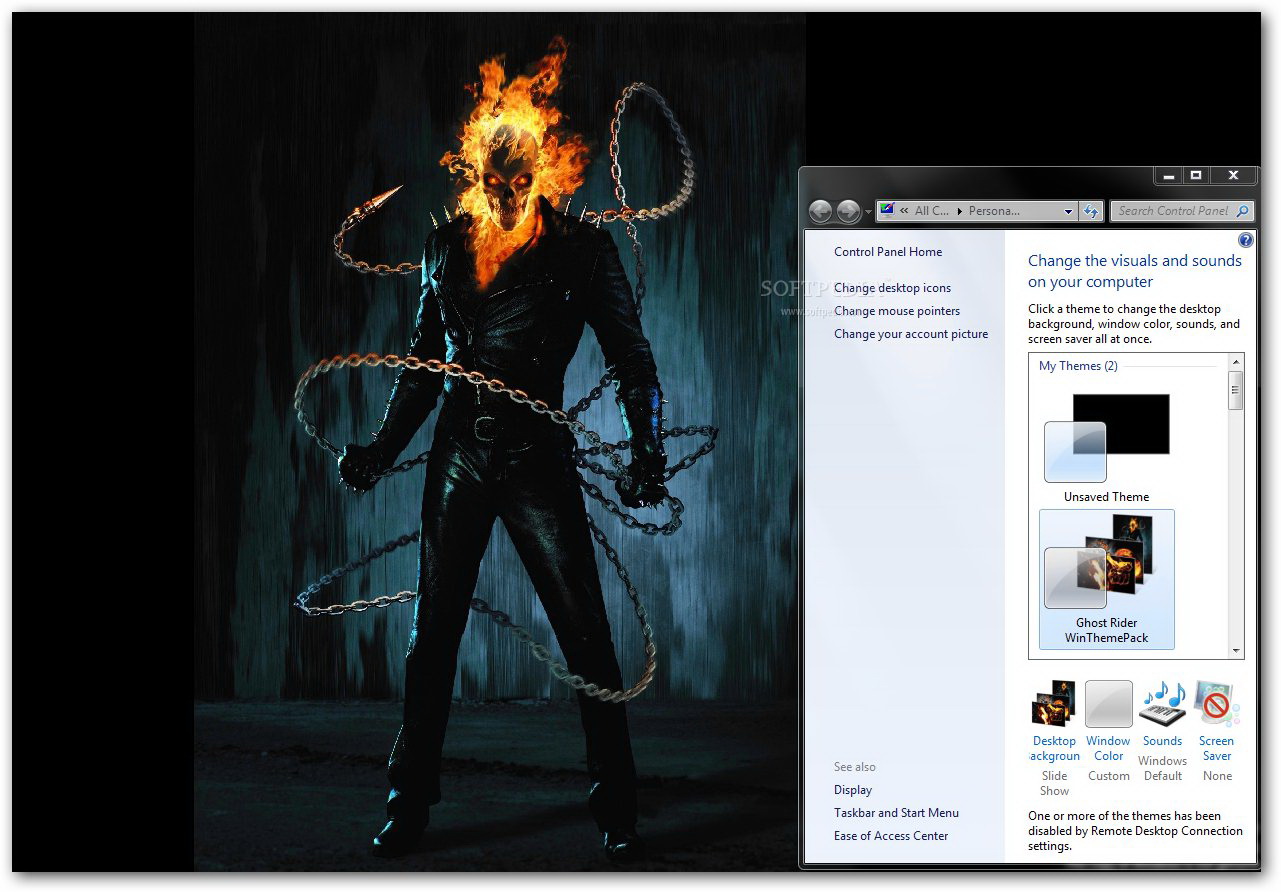
Task: Open the address bar history dropdown
Action: [x=1068, y=211]
